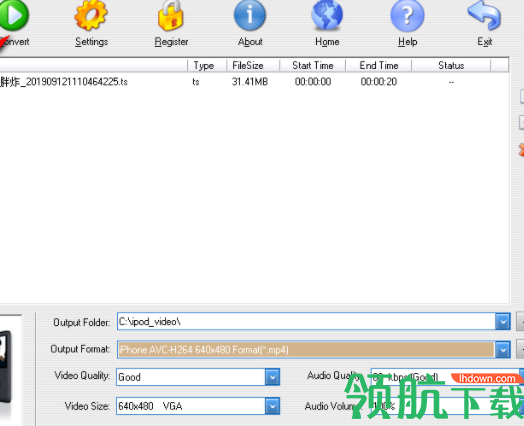524x426 pixels.
Task: Click the iPod preview thumbnail image
Action: 5,368
